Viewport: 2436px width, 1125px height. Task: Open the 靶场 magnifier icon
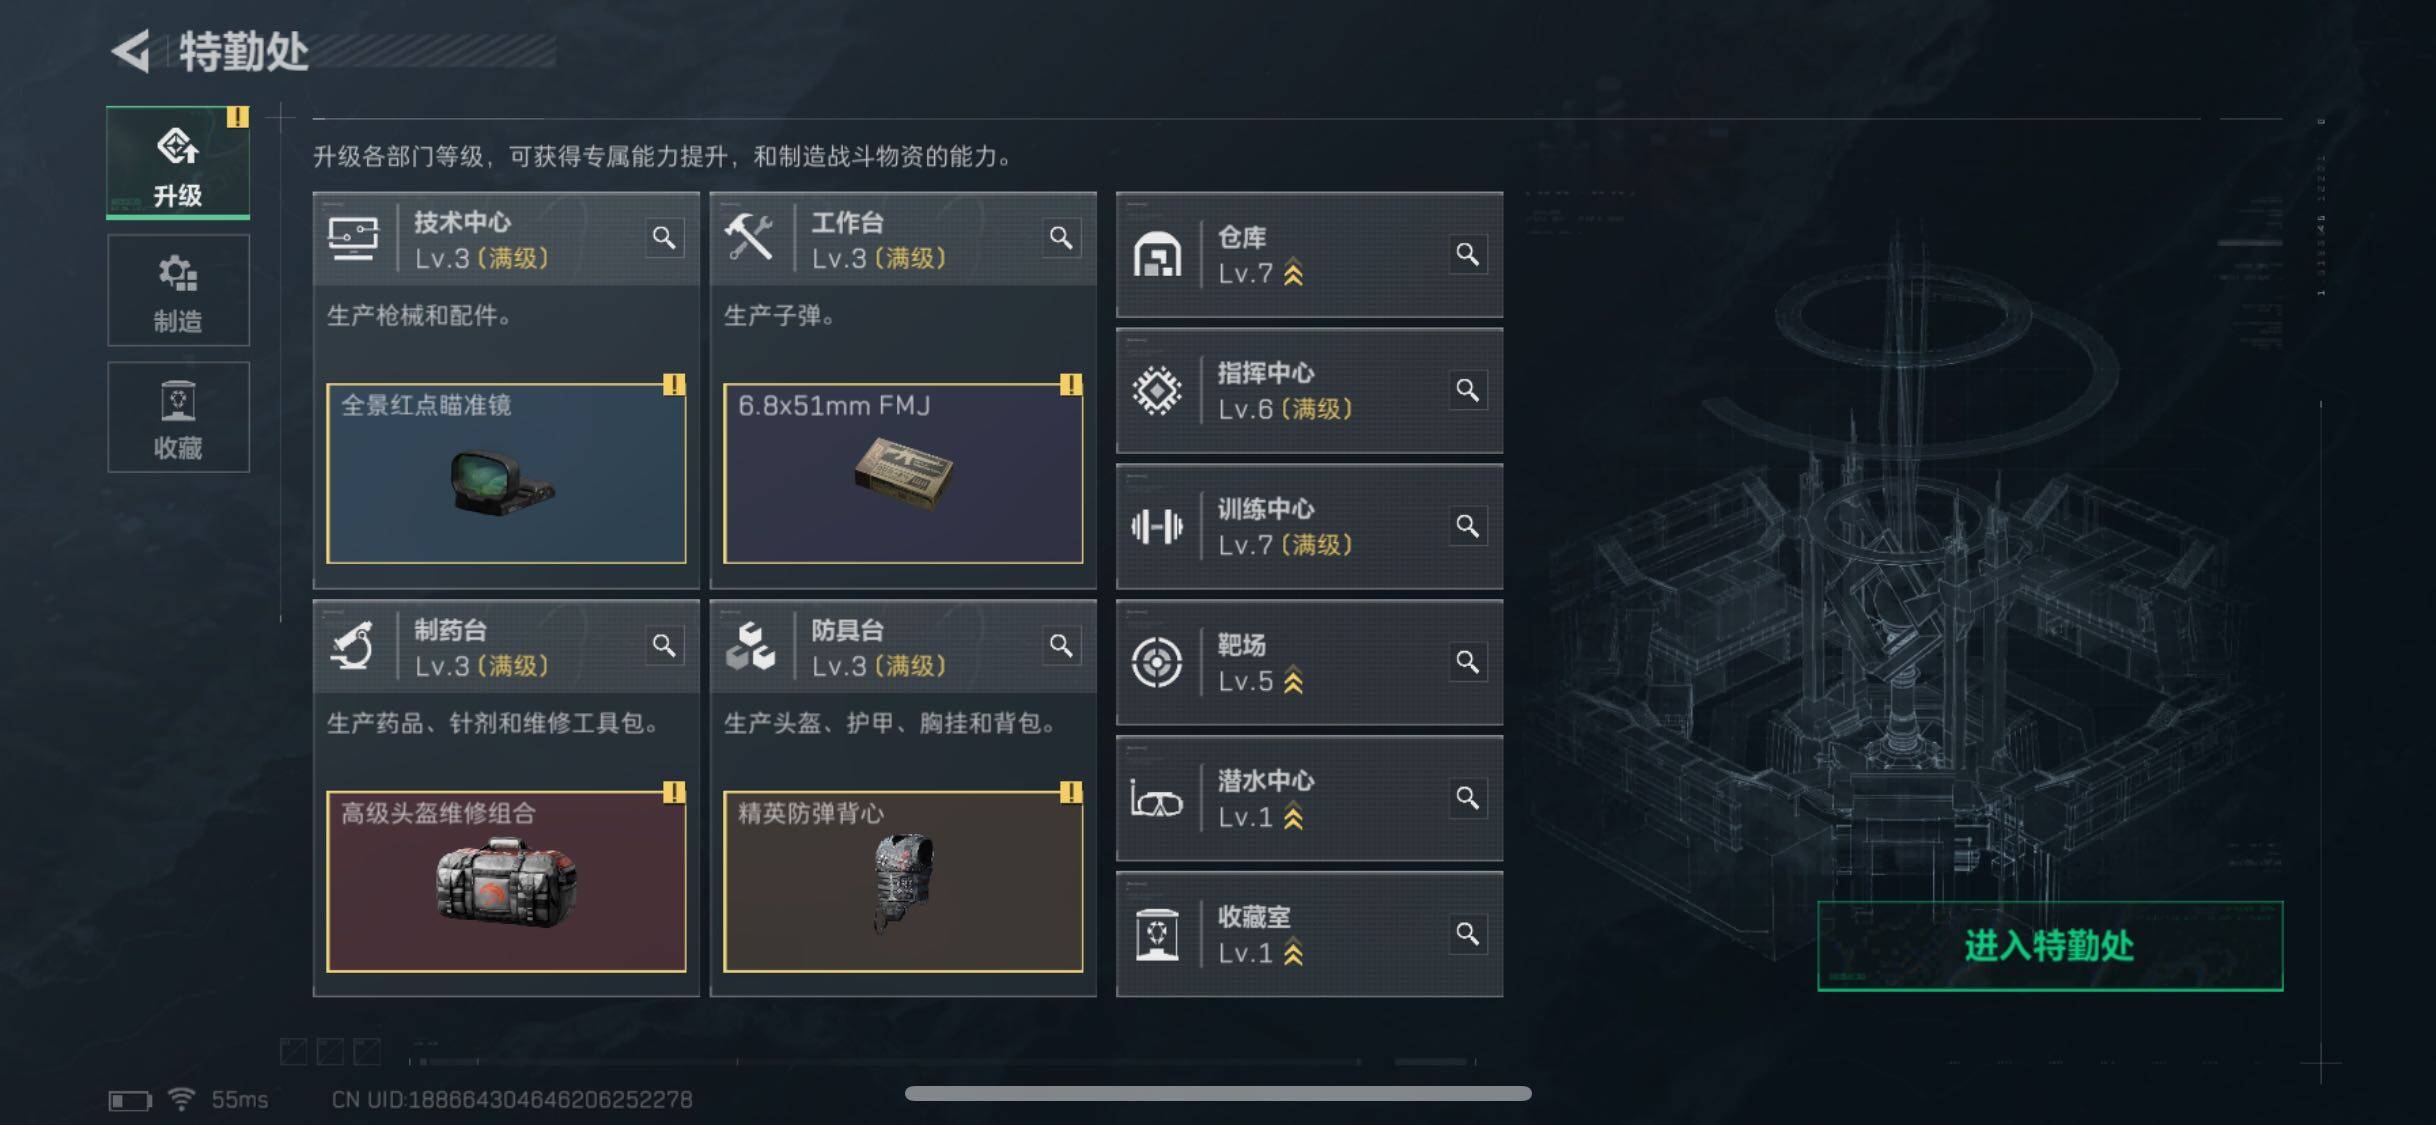[1467, 662]
